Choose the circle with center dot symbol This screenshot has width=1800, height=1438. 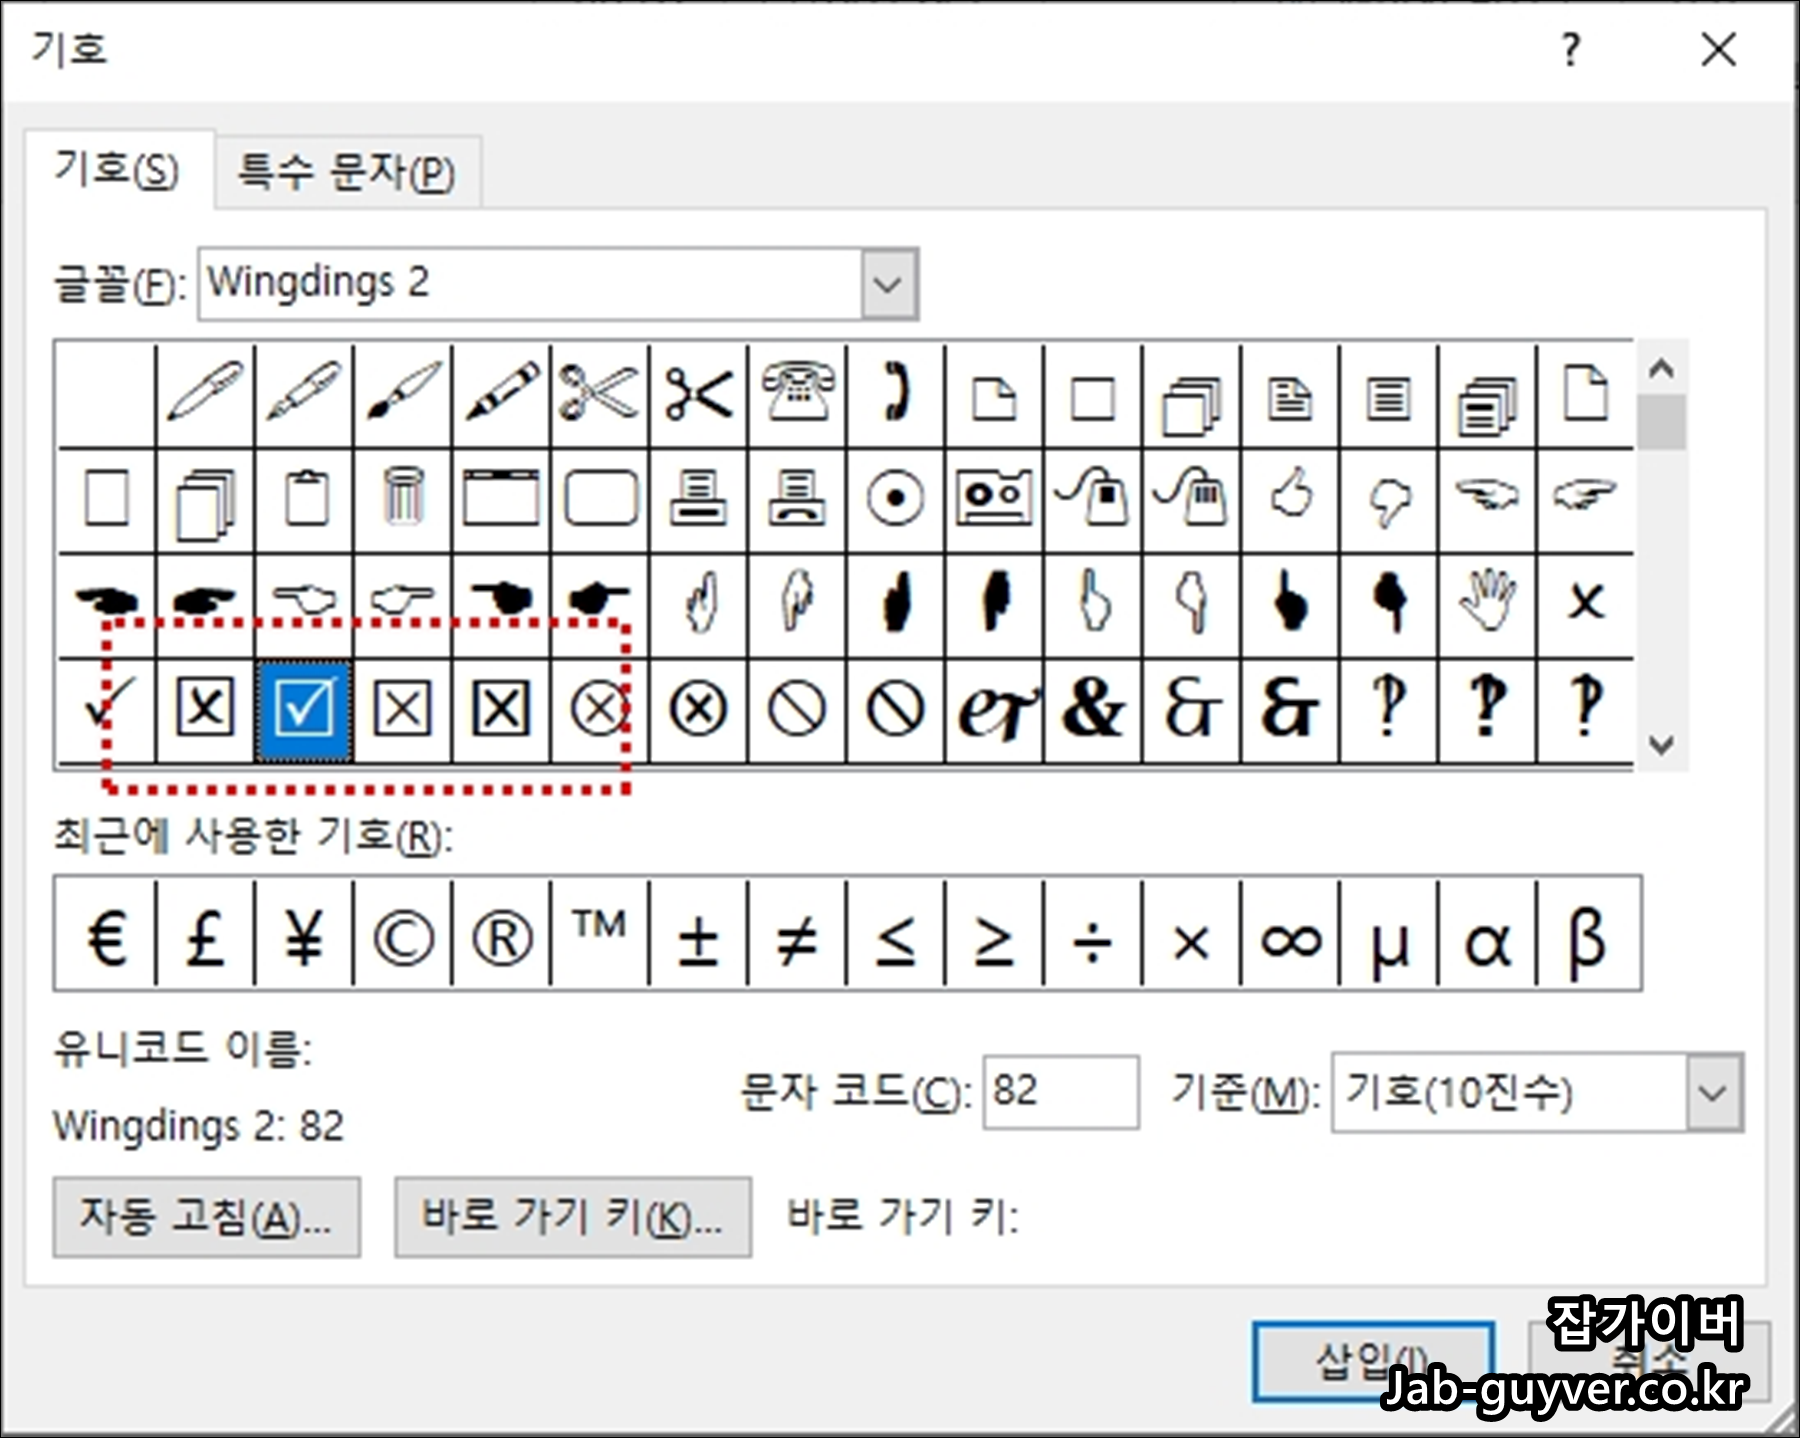[895, 498]
